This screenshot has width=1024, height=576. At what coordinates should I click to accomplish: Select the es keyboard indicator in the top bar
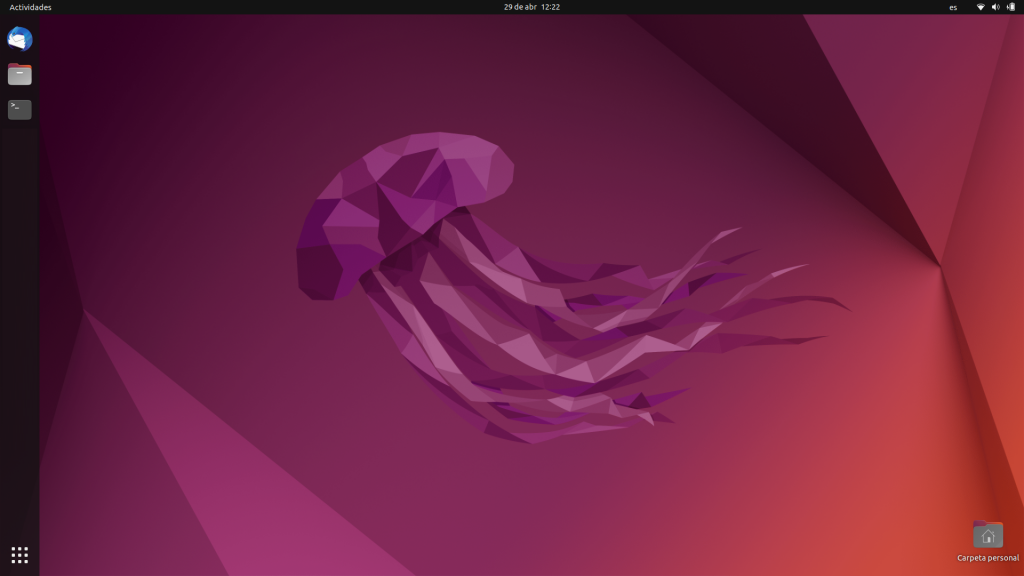[953, 7]
